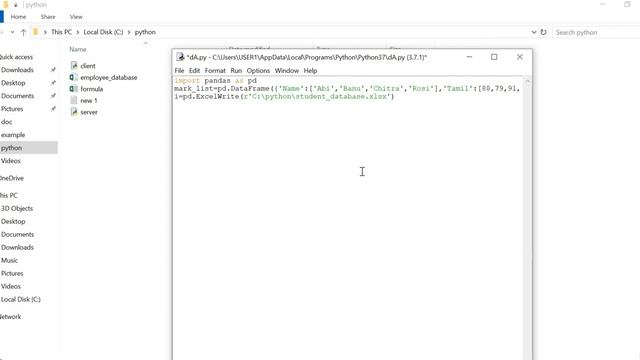Screen dimensions: 640x360
Task: Open 3D Objects in navigation pane
Action: (17, 208)
